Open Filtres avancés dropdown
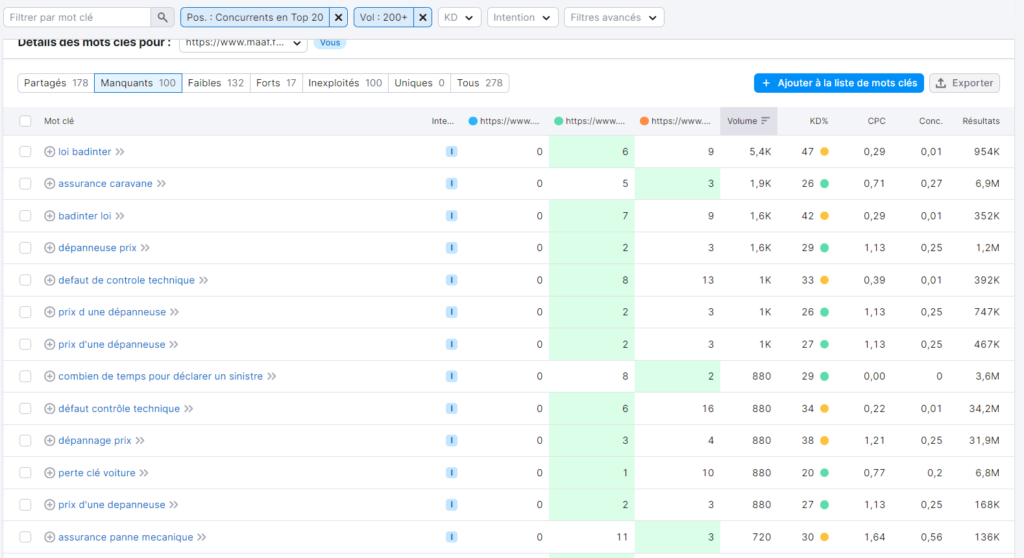1024x558 pixels. 614,18
